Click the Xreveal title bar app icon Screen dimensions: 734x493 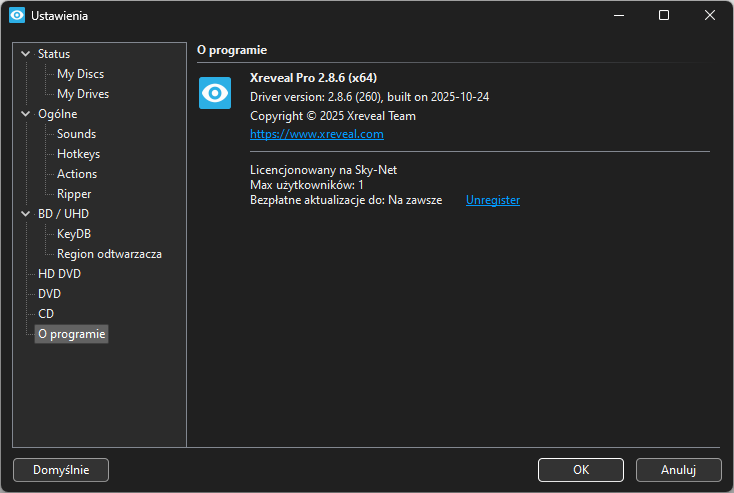(17, 15)
